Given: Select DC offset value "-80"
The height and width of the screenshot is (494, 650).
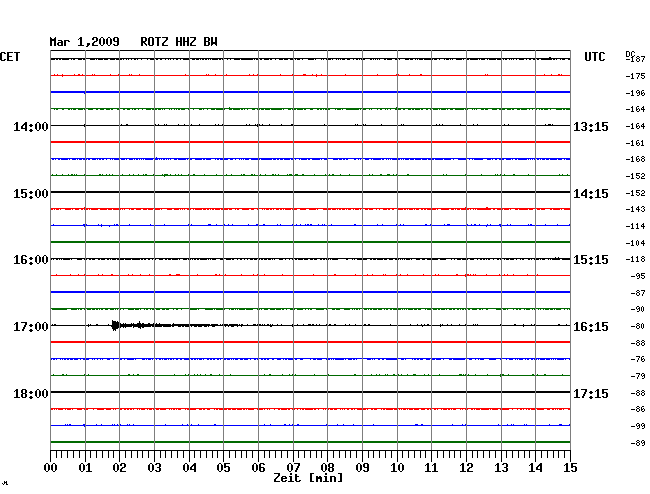Looking at the screenshot, I should (638, 327).
